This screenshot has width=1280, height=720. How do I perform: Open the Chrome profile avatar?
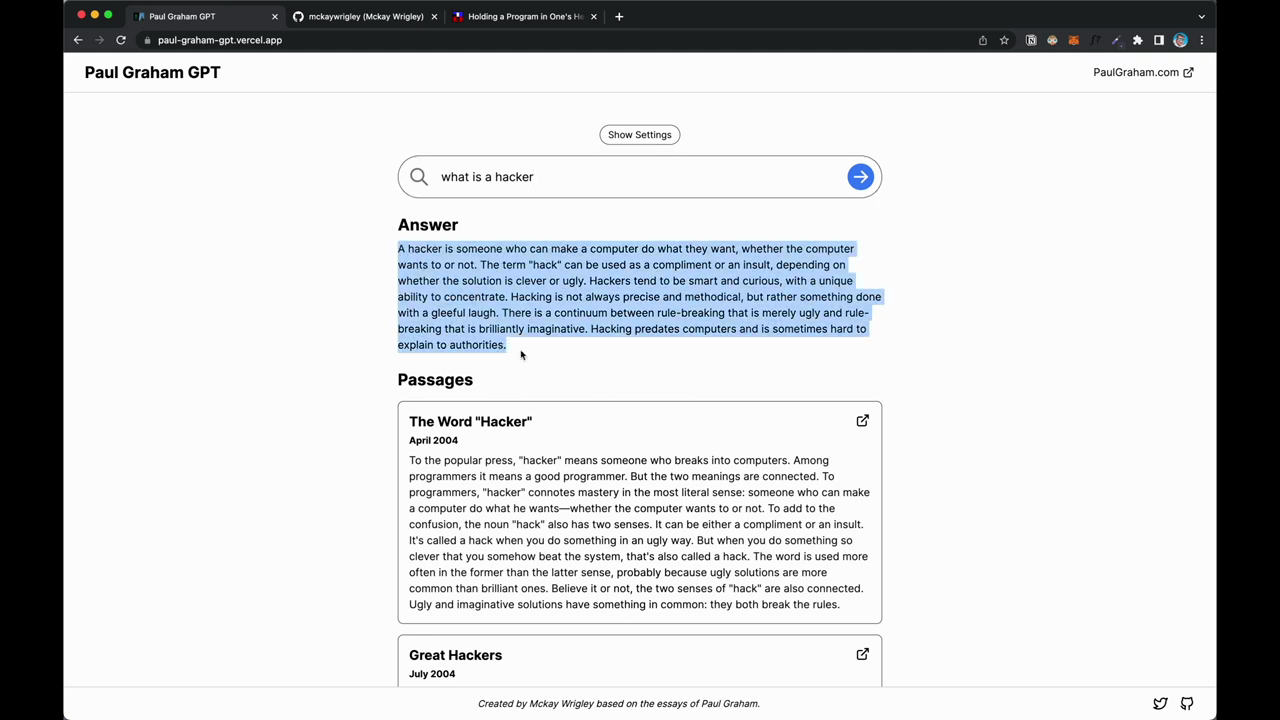(1180, 40)
